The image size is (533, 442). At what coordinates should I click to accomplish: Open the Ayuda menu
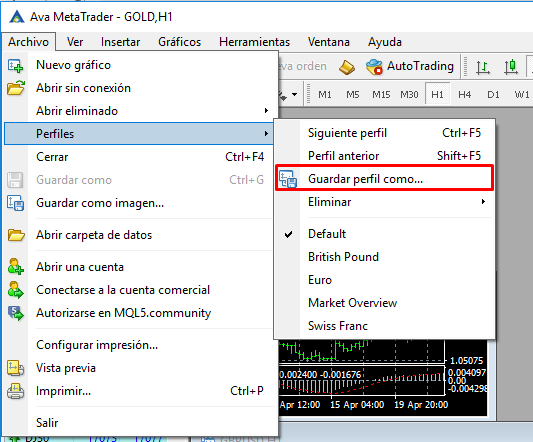click(384, 42)
